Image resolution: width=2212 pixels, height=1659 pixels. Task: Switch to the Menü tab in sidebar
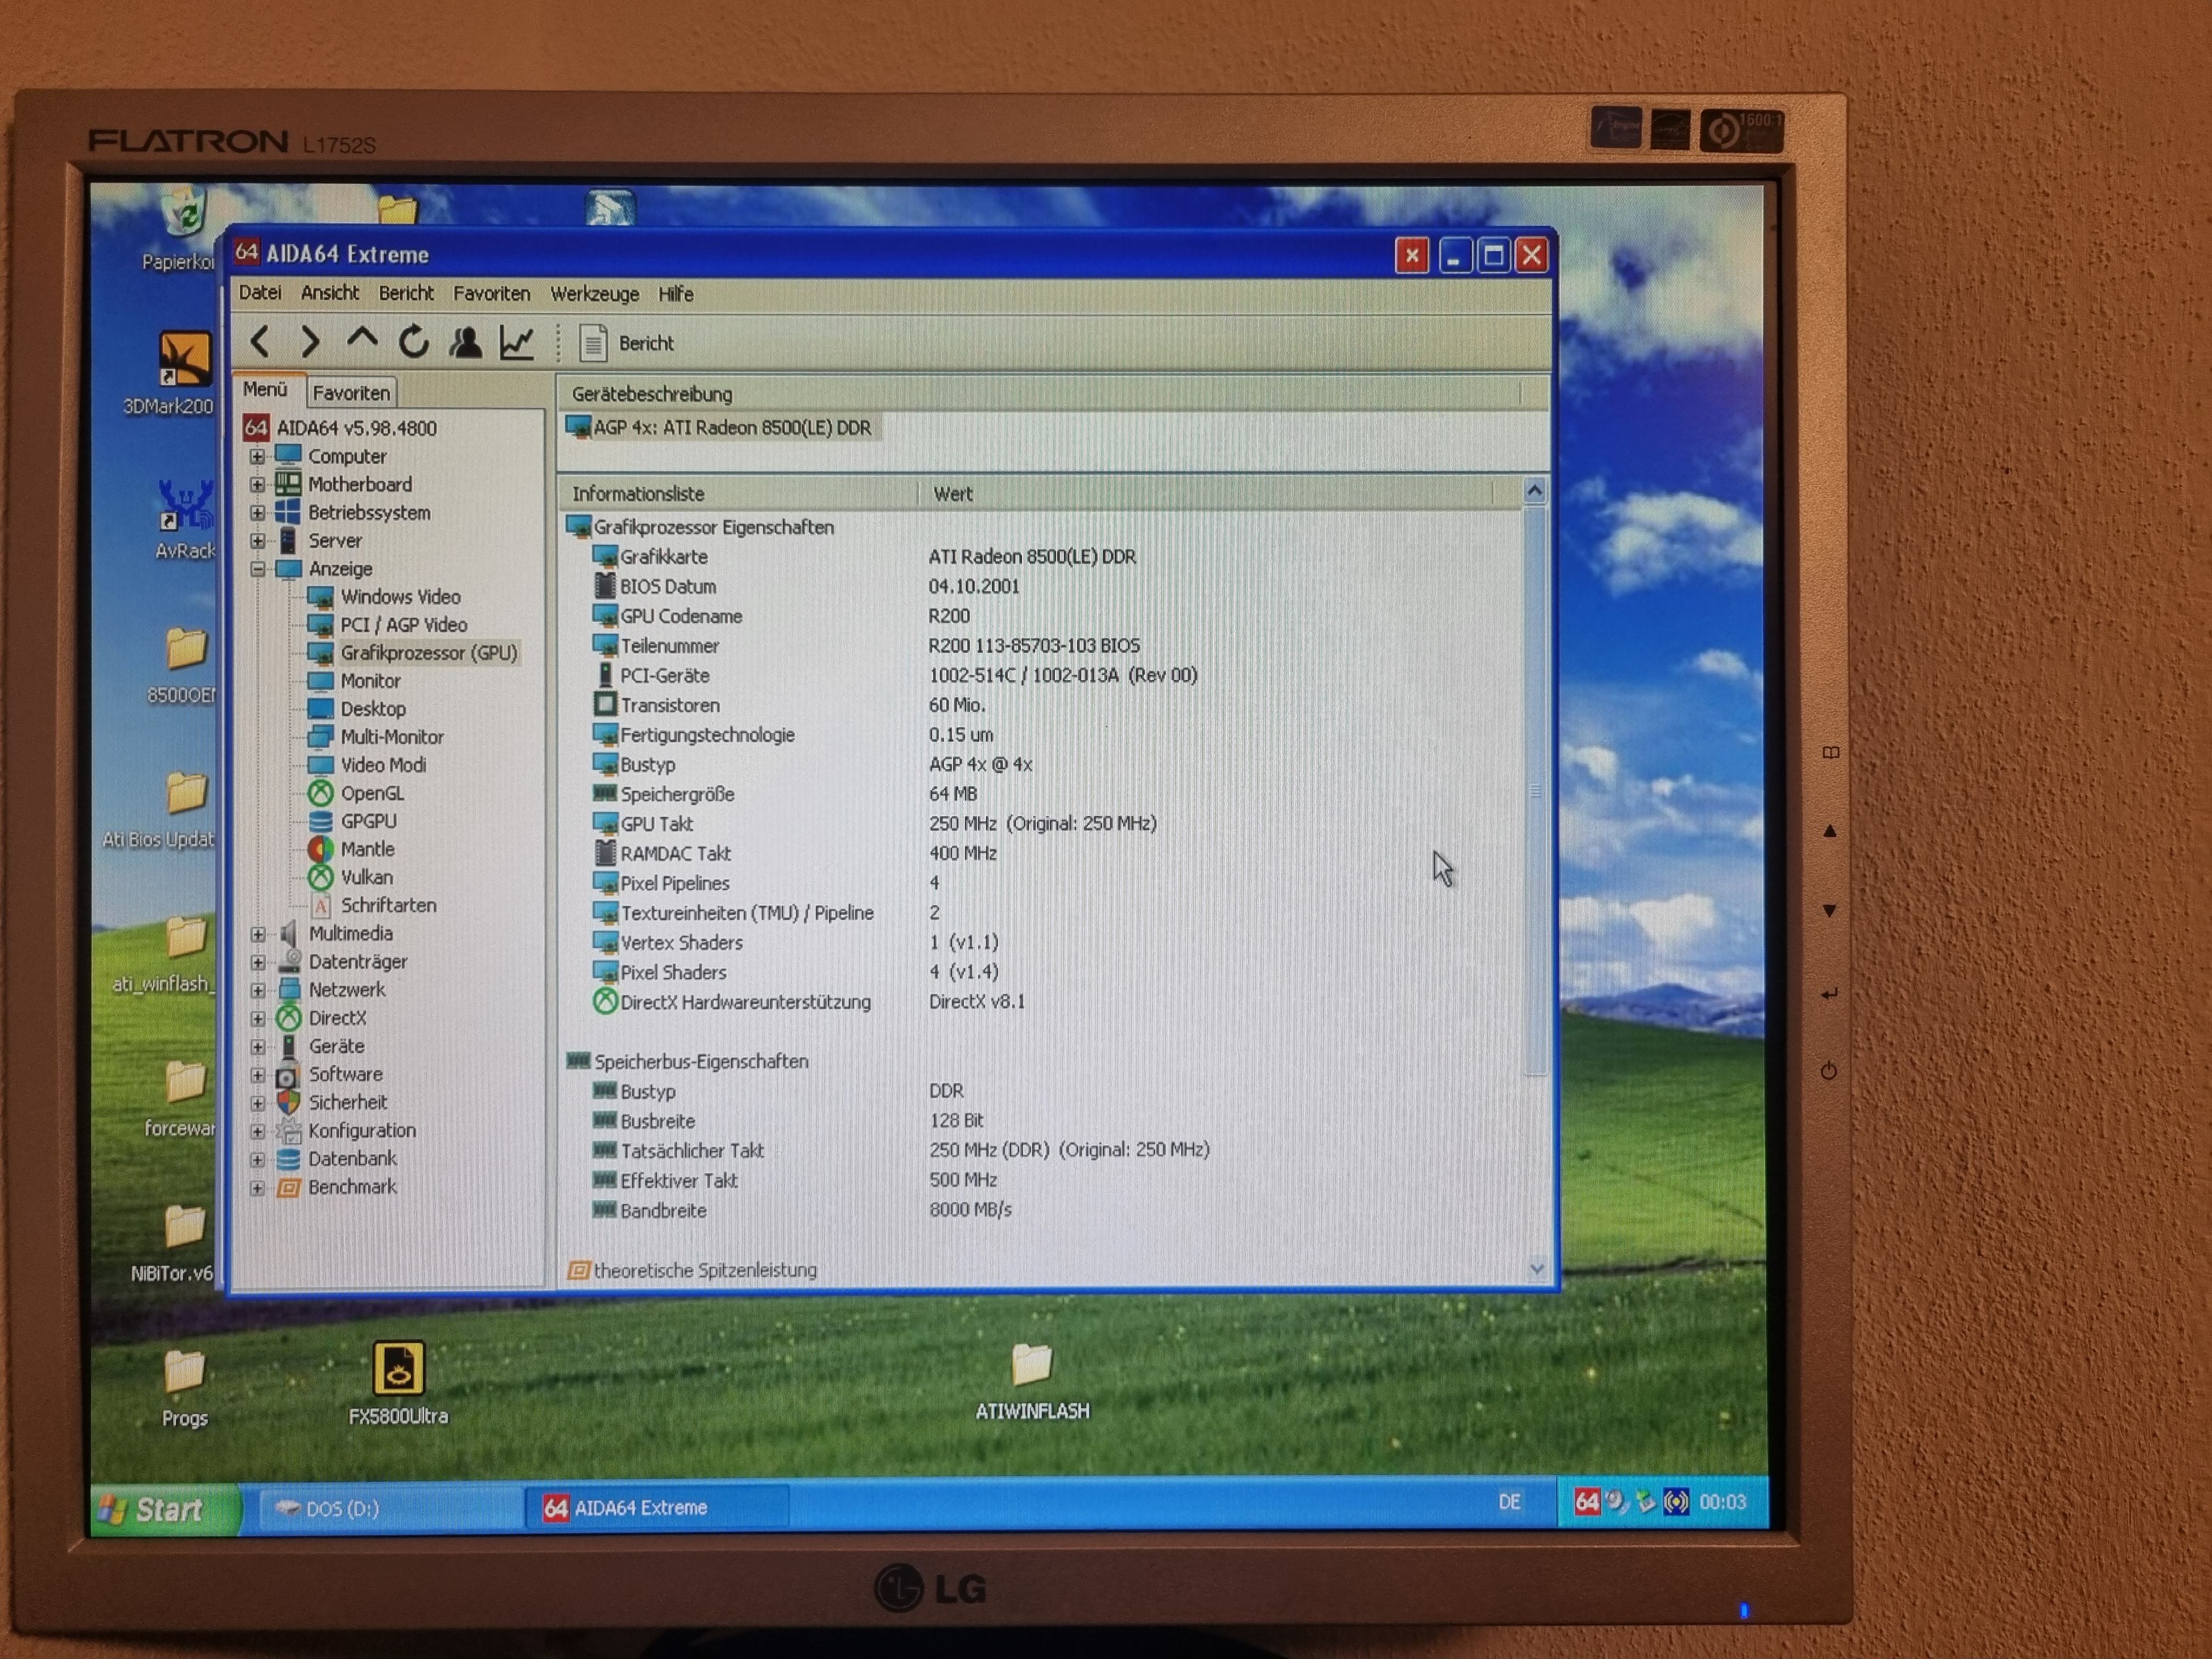point(265,390)
